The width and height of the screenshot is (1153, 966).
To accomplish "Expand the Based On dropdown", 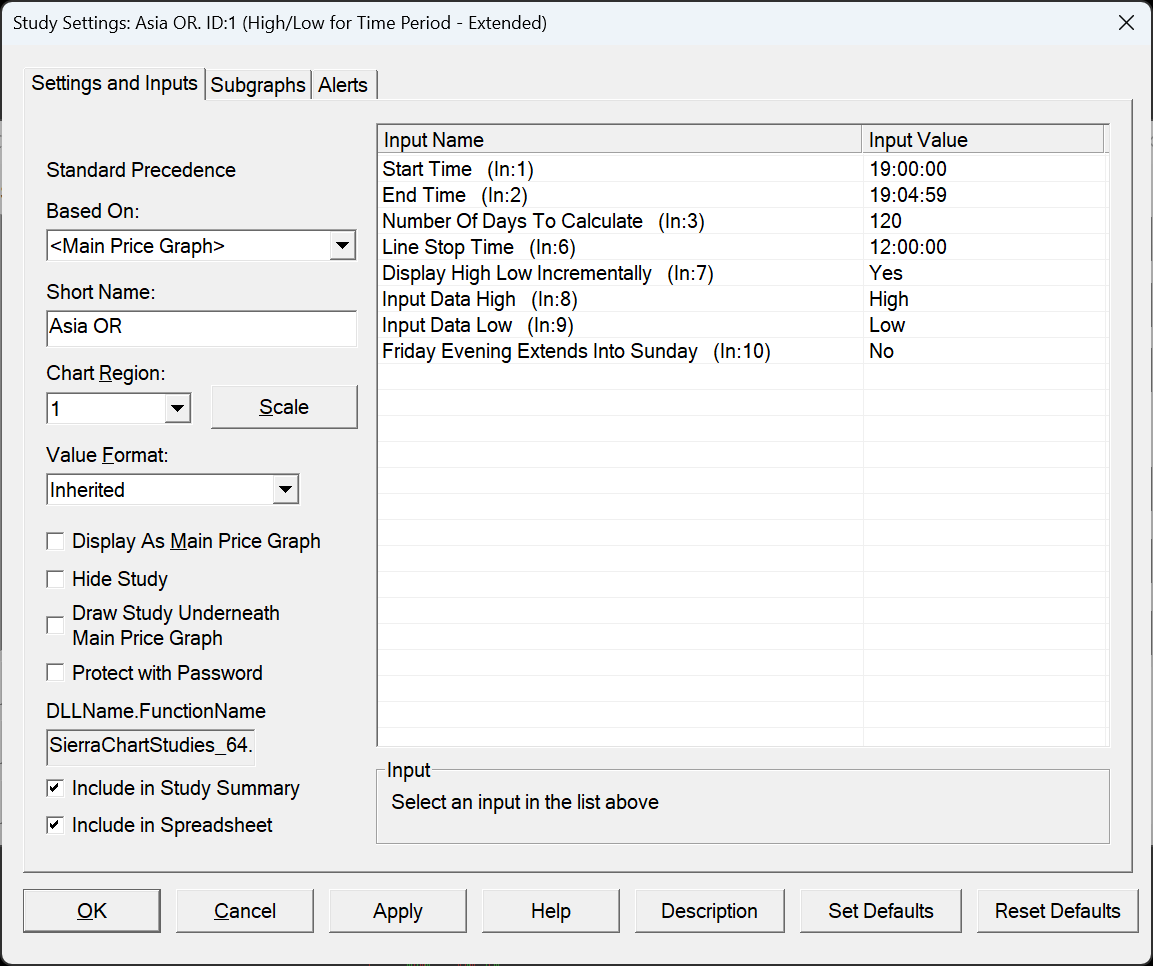I will point(342,245).
